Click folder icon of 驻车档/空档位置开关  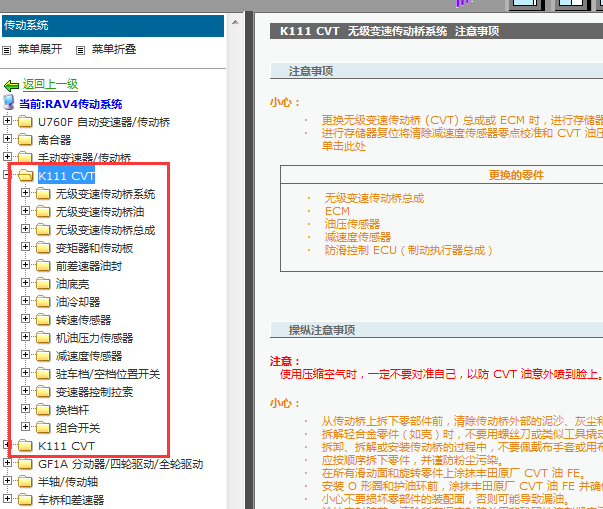click(x=43, y=374)
